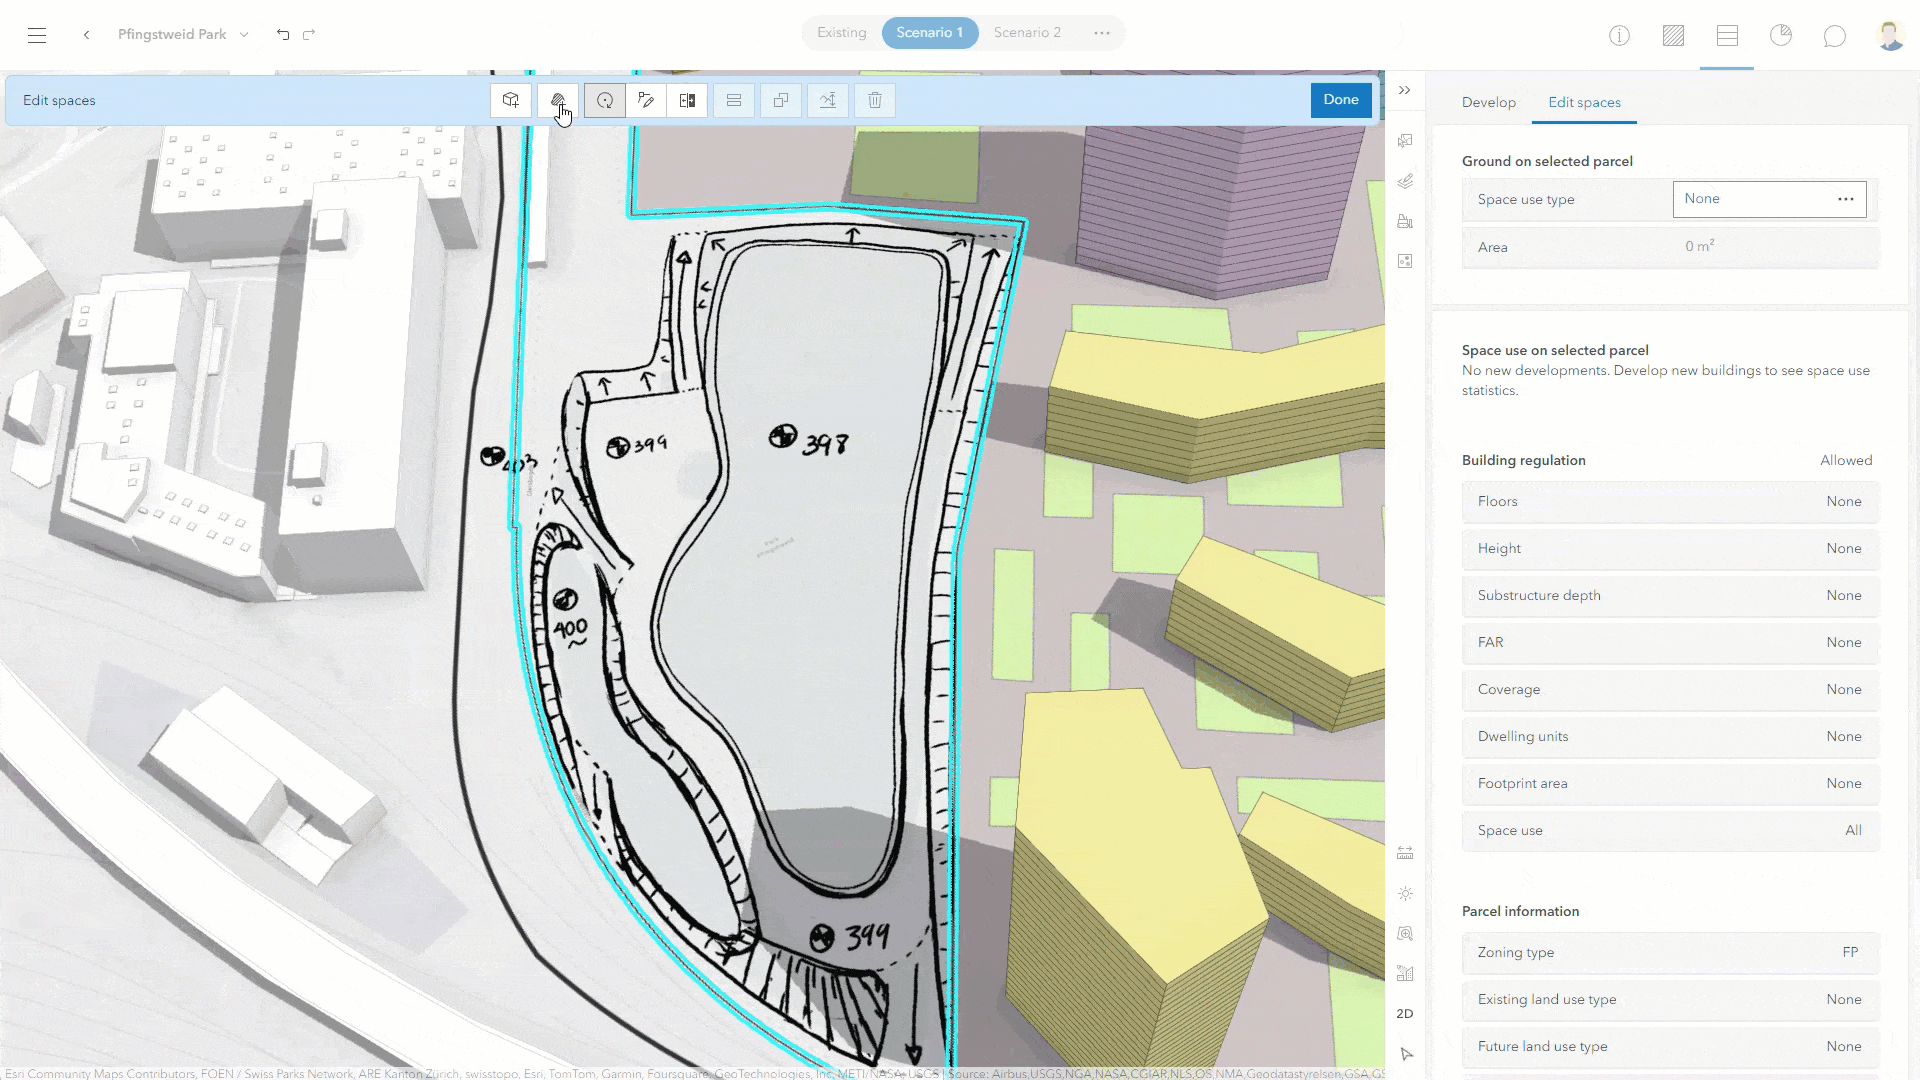Click the undo arrow

pyautogui.click(x=283, y=34)
